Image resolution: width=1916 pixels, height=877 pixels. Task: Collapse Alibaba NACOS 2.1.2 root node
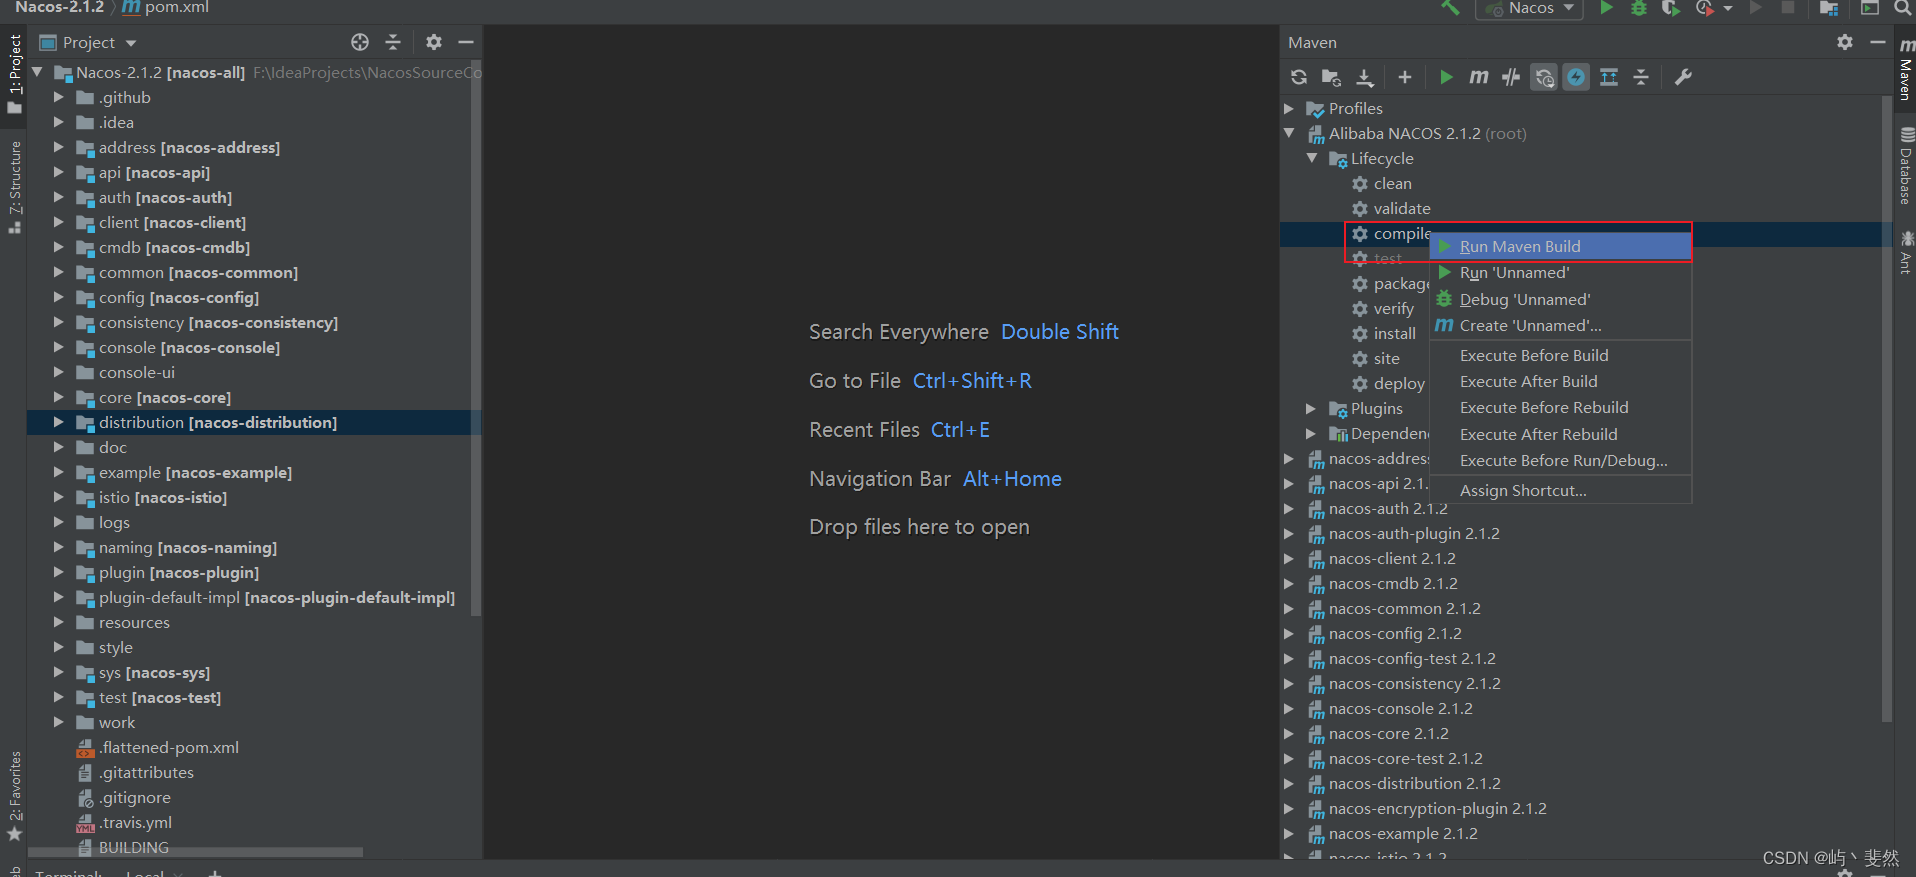pos(1289,133)
